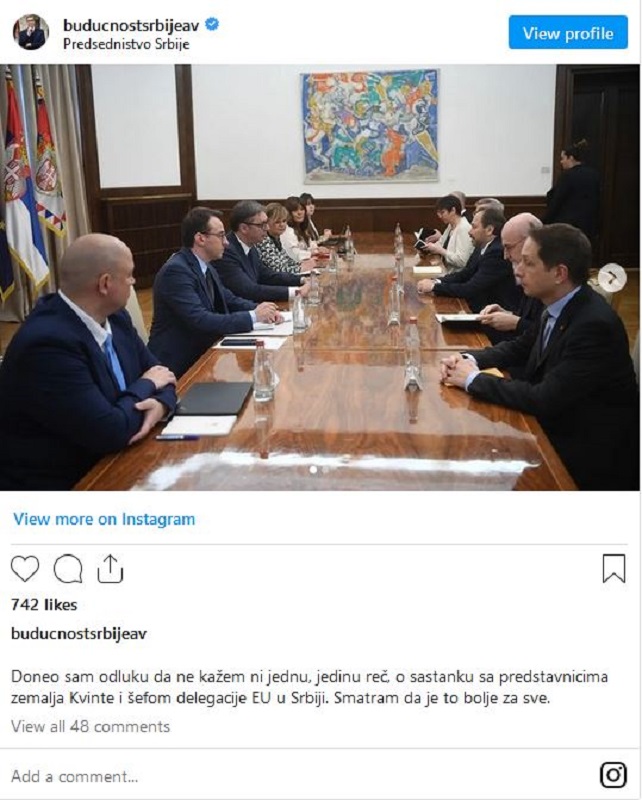Open buducnostsrbijeav profile avatar
The image size is (642, 800).
(x=31, y=32)
